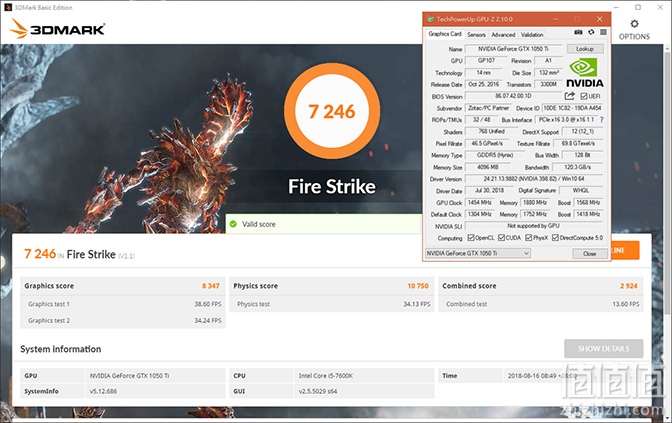Click the SystemInfo v5.12.686 value

[x=103, y=391]
